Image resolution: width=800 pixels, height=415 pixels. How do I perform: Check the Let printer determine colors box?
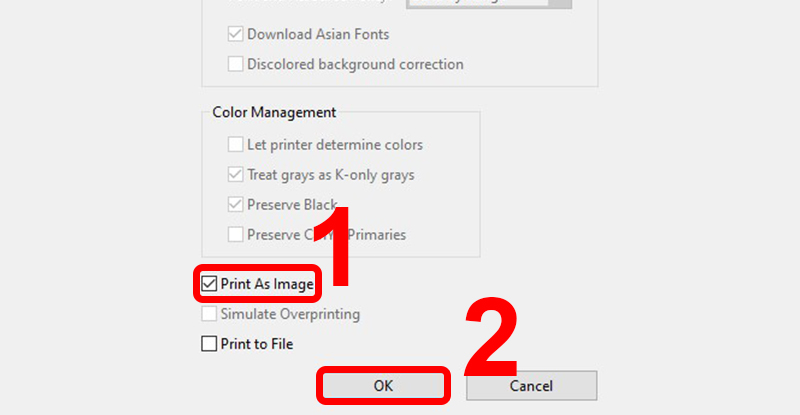click(235, 145)
